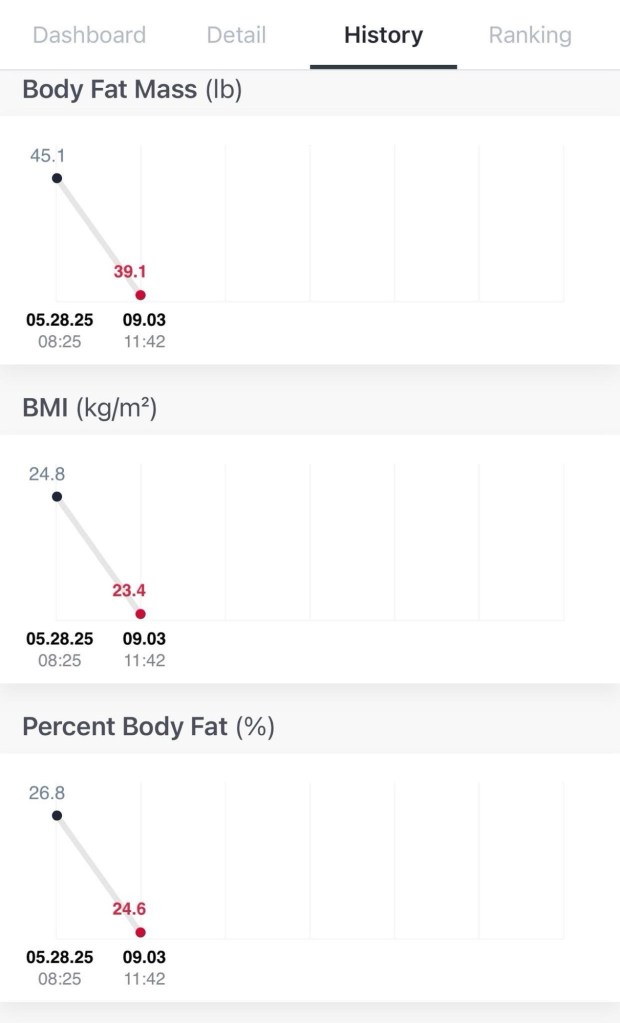Tap the red 39.1 Body Fat Mass point
The height and width of the screenshot is (1023, 620).
pyautogui.click(x=140, y=295)
